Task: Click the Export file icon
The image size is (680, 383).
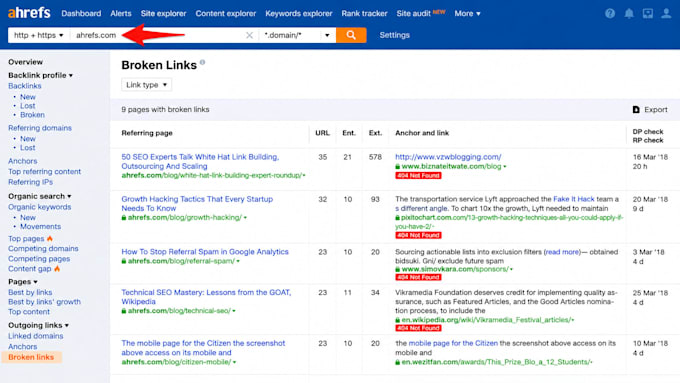Action: point(636,110)
